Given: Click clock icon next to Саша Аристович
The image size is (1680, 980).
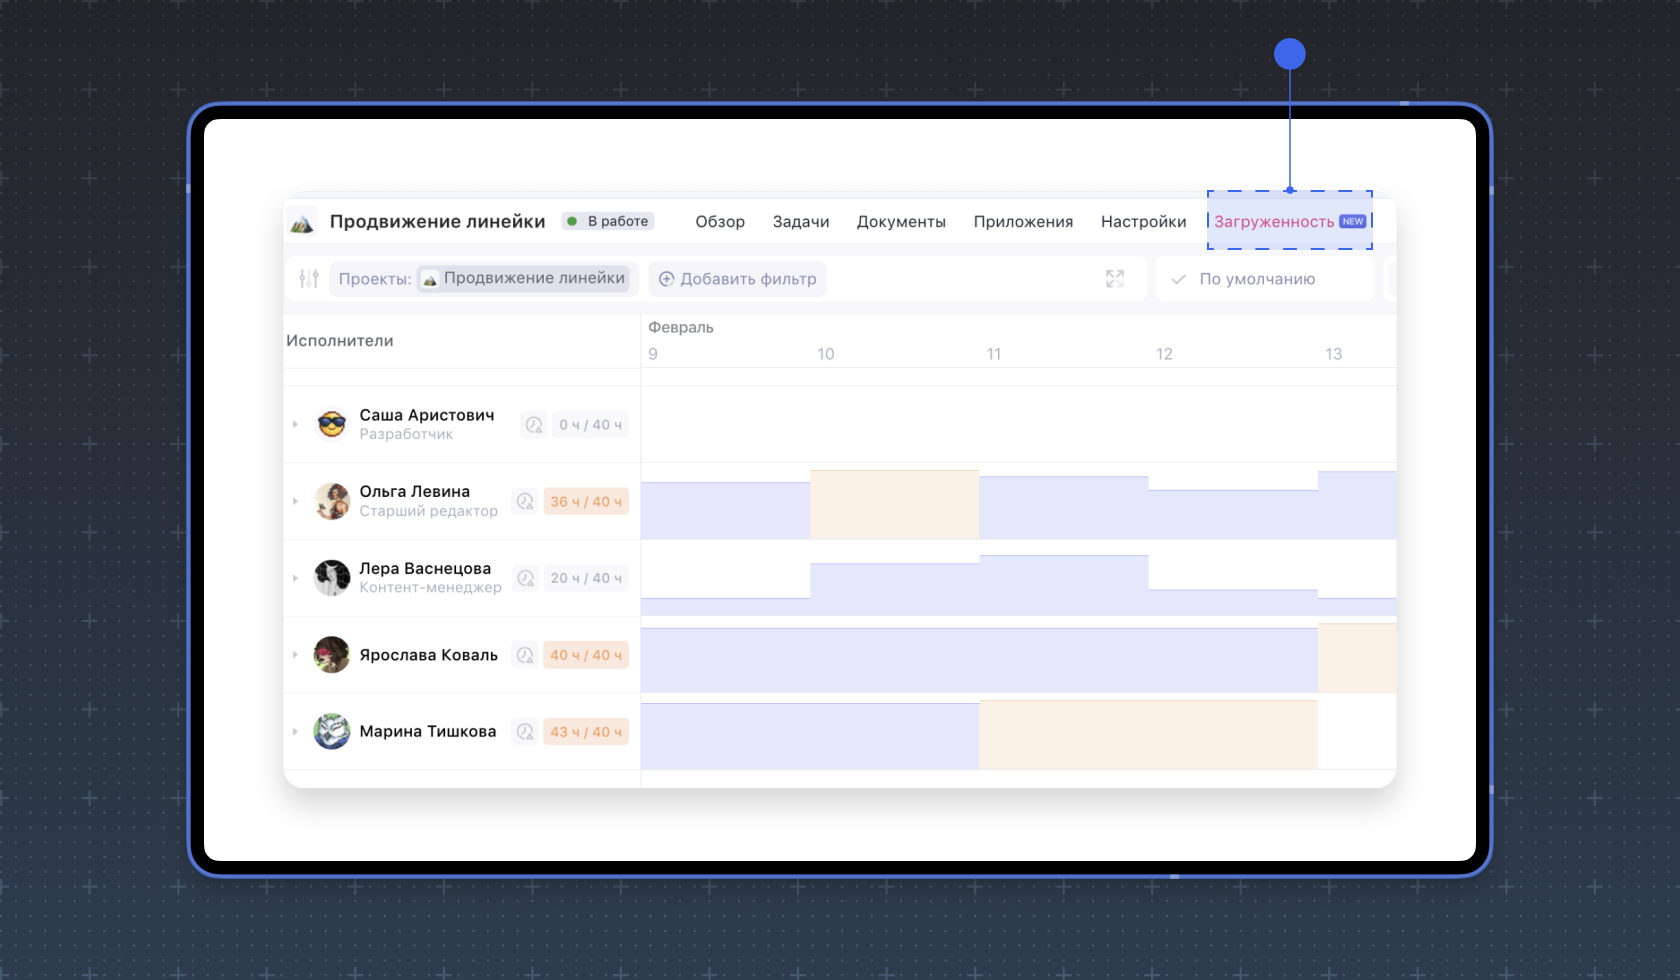Looking at the screenshot, I should point(534,425).
